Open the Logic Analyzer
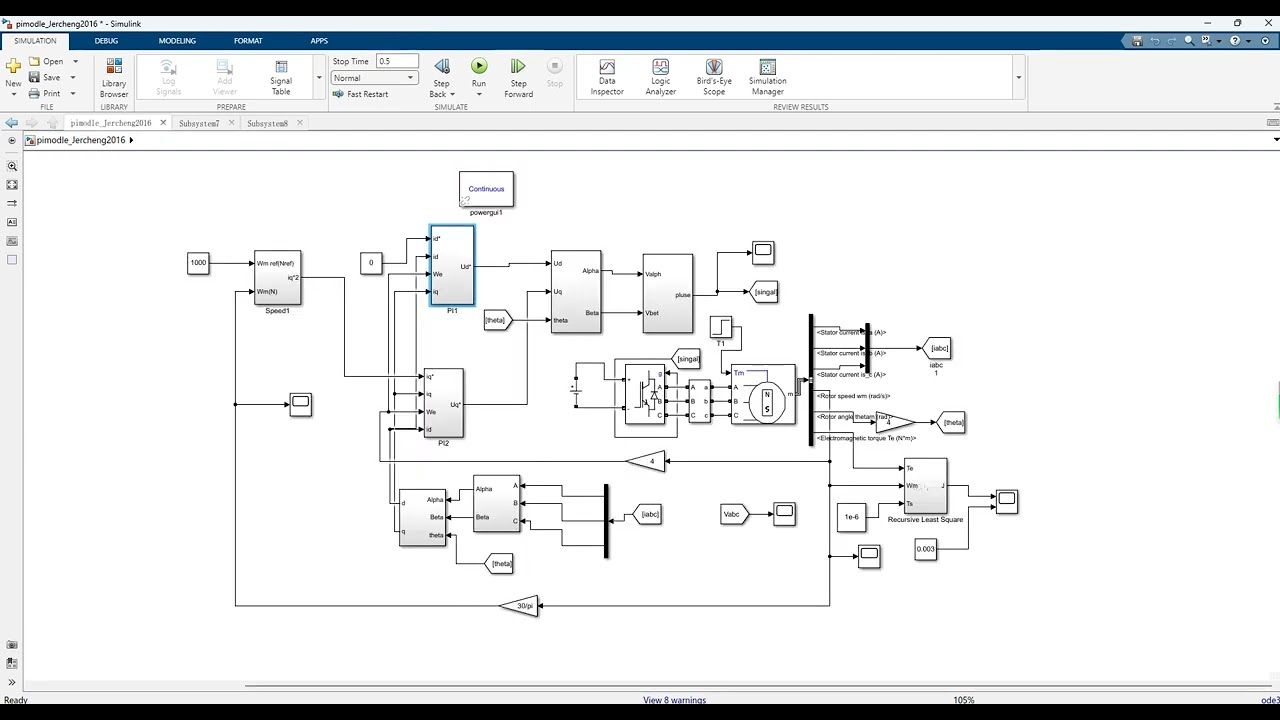This screenshot has height=720, width=1280. pos(660,77)
